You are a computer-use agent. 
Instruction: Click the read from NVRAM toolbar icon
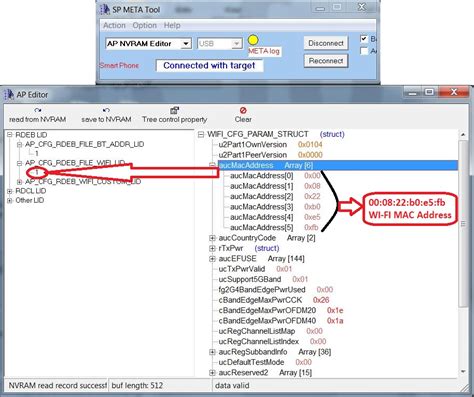[x=38, y=110]
